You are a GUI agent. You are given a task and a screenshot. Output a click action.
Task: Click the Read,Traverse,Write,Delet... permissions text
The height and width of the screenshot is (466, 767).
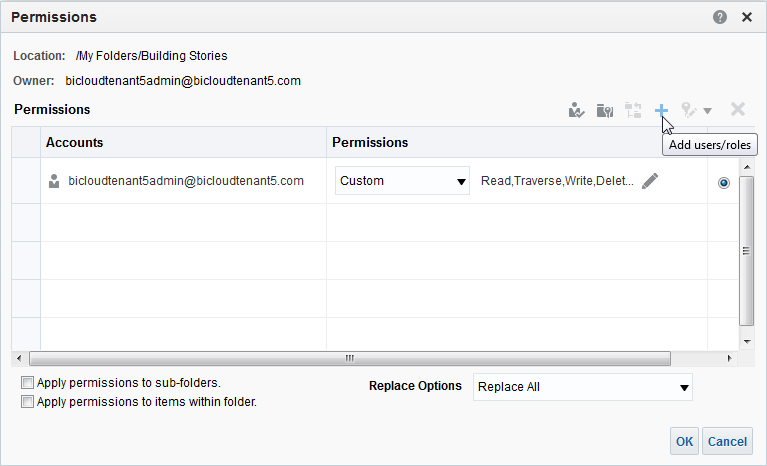click(x=557, y=181)
